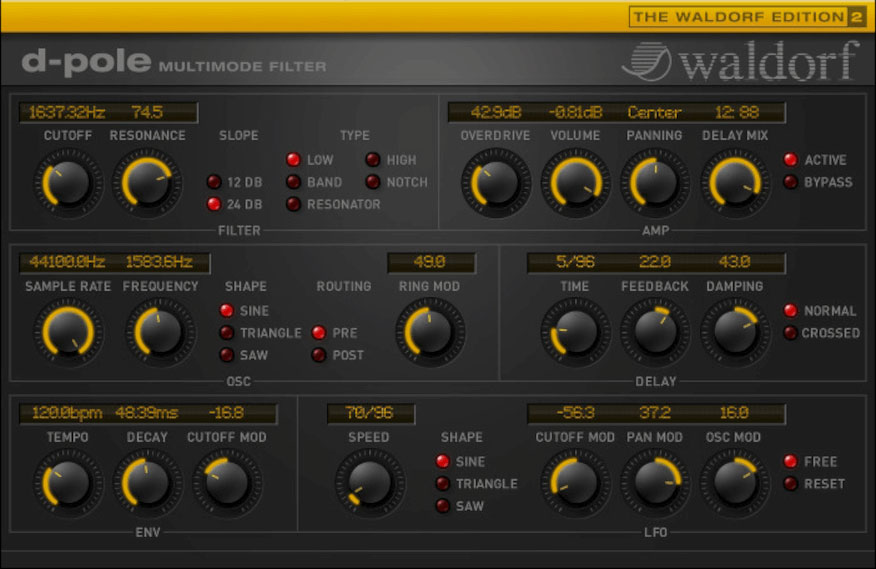Click the Delay Mix knob

pos(735,184)
